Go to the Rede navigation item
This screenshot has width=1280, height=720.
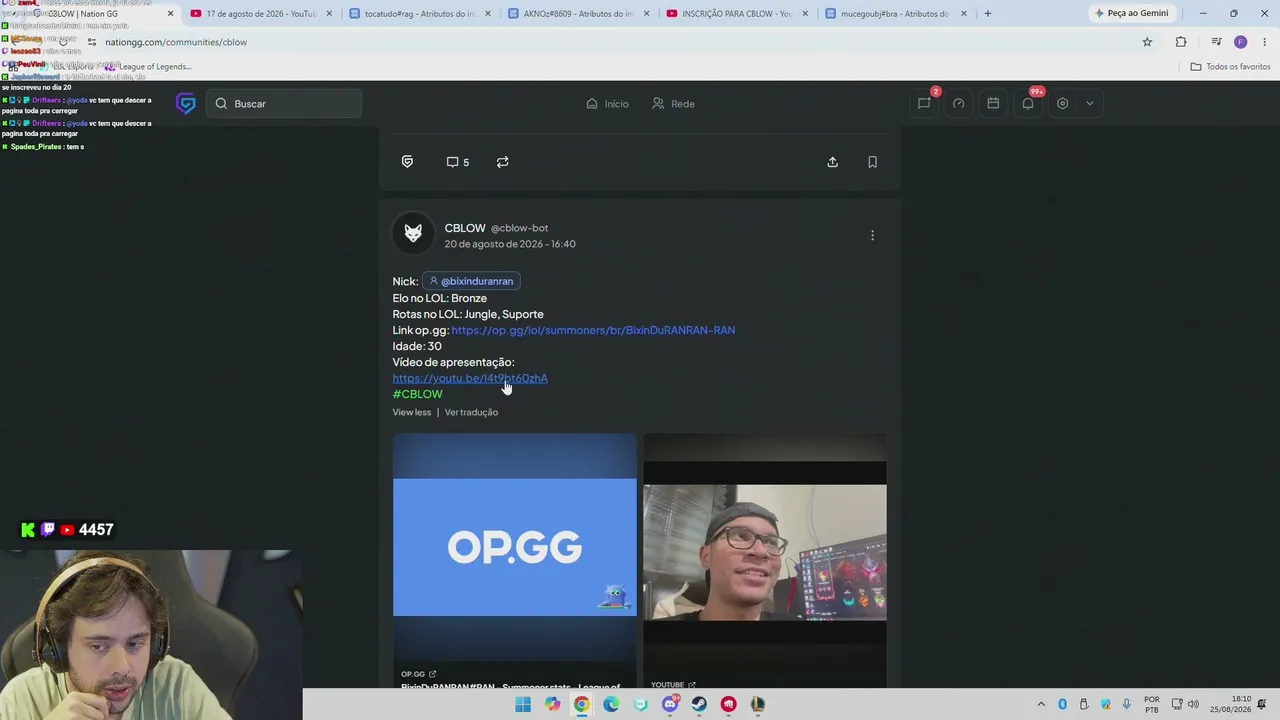(673, 104)
